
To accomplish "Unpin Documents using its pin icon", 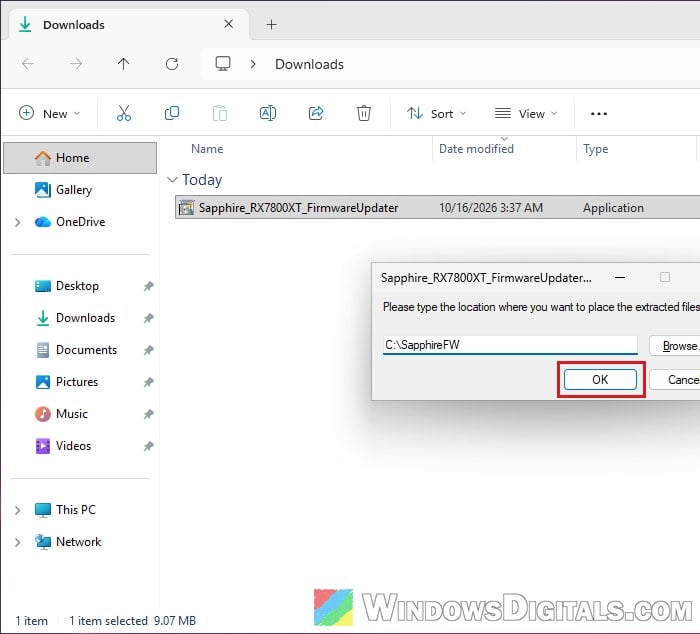I will pyautogui.click(x=148, y=350).
